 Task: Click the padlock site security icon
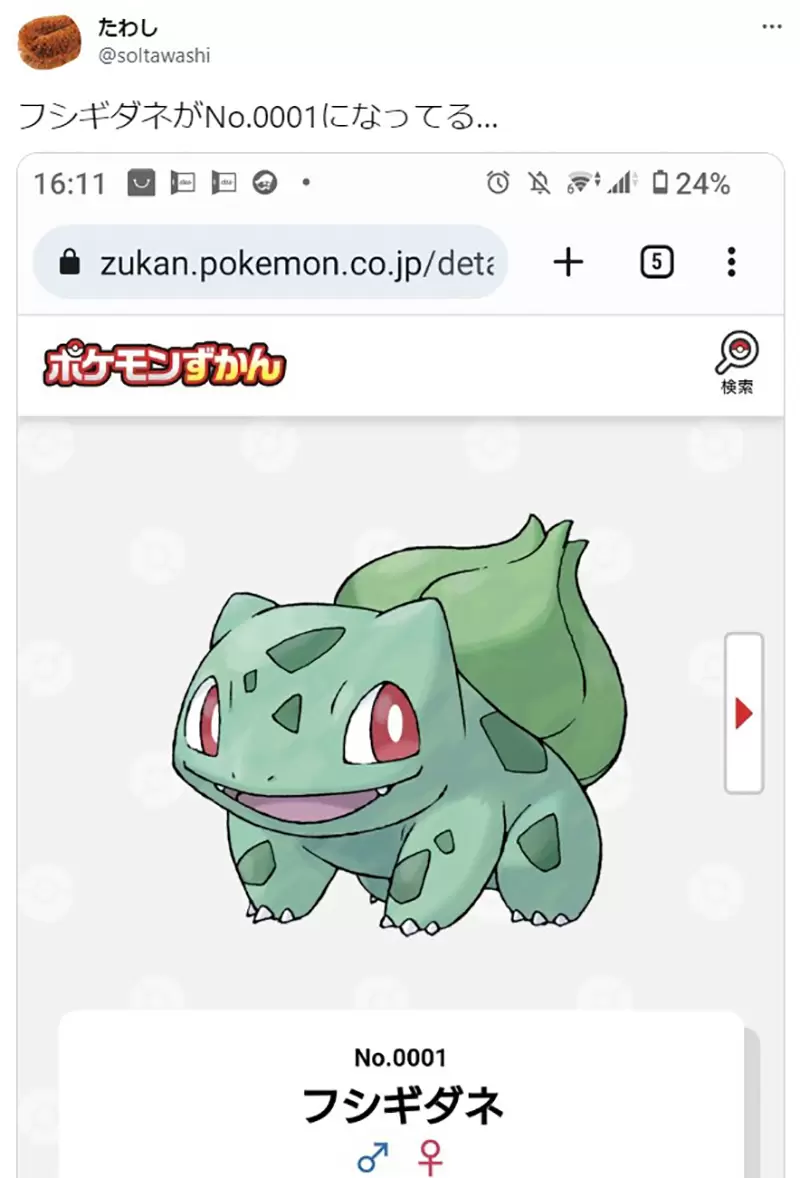point(69,262)
